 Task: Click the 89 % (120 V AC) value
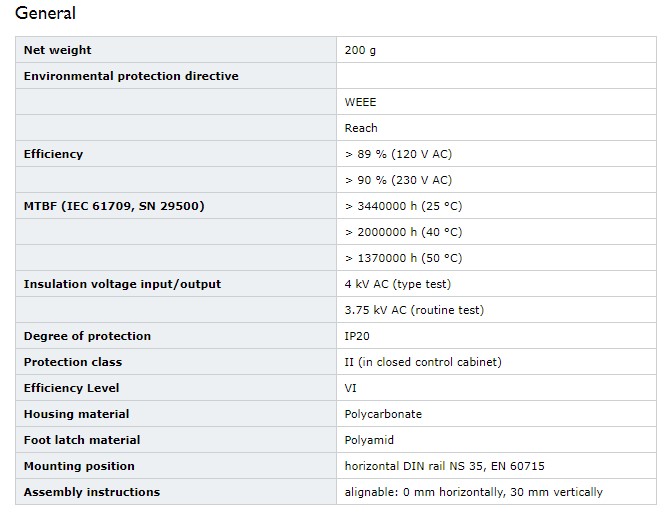pyautogui.click(x=398, y=154)
